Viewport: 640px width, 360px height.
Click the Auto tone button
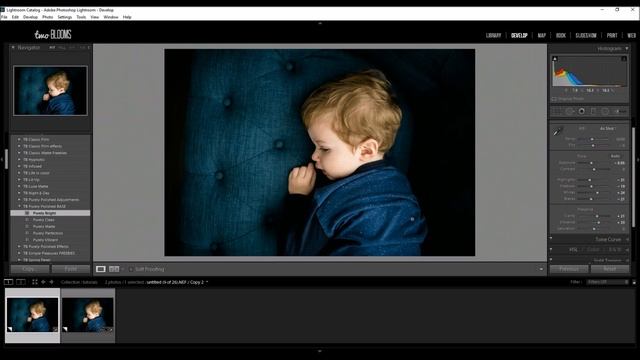tap(615, 156)
